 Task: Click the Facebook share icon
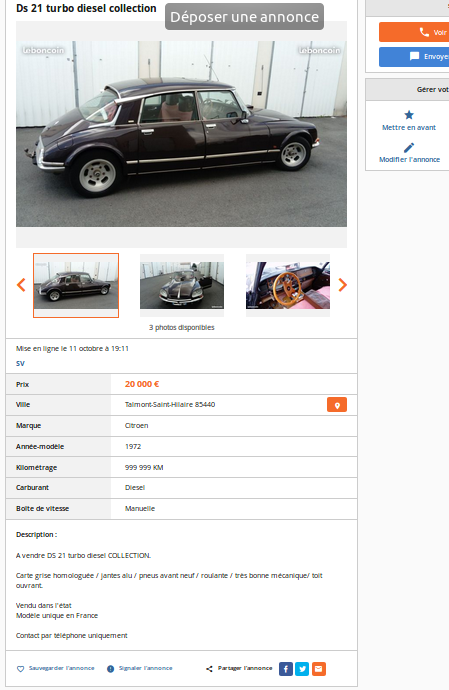[x=286, y=669]
